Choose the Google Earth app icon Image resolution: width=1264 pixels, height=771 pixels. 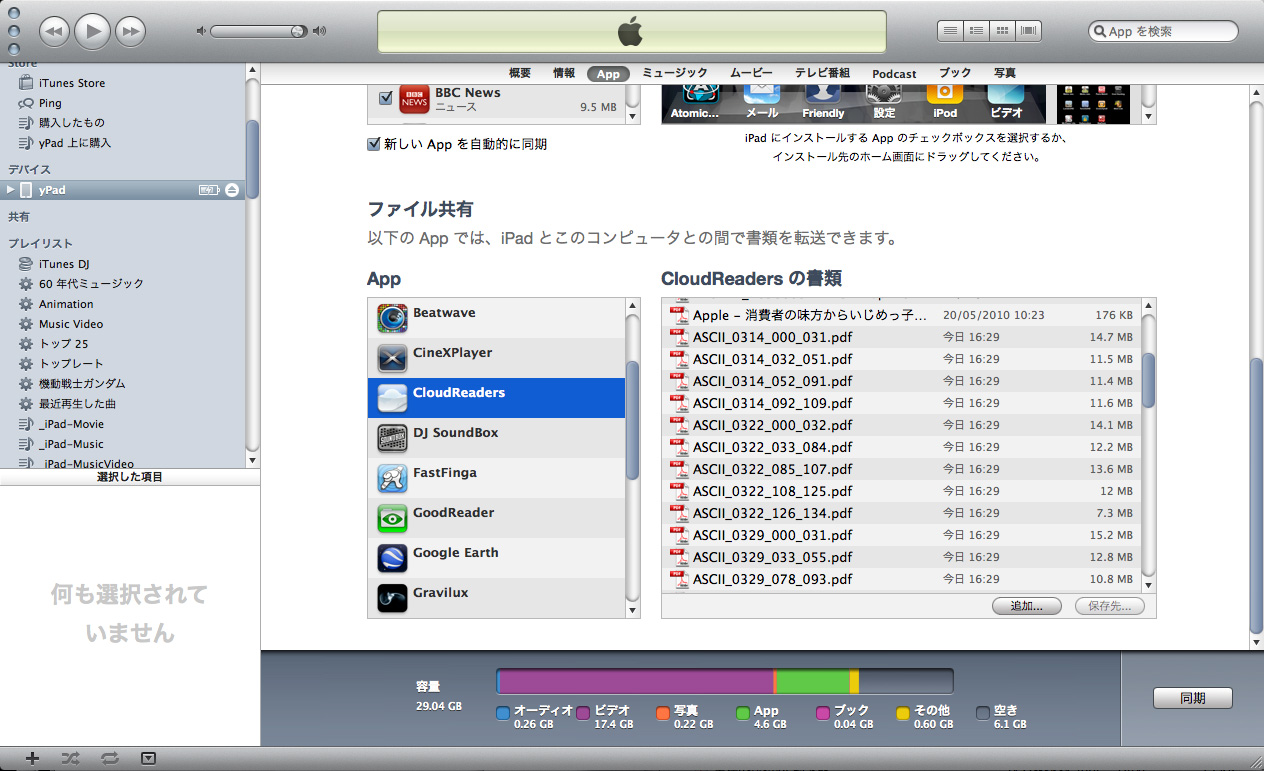392,558
